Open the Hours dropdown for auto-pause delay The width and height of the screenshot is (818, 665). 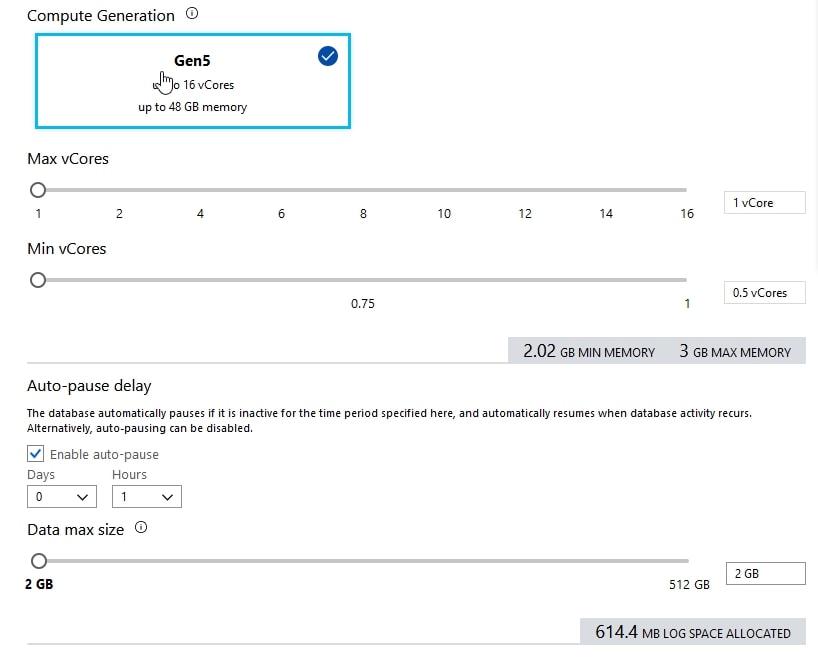click(x=146, y=496)
